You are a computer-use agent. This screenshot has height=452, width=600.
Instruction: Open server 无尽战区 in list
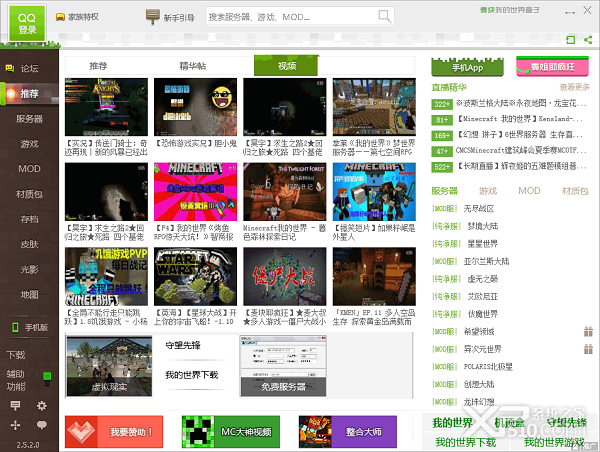[479, 209]
